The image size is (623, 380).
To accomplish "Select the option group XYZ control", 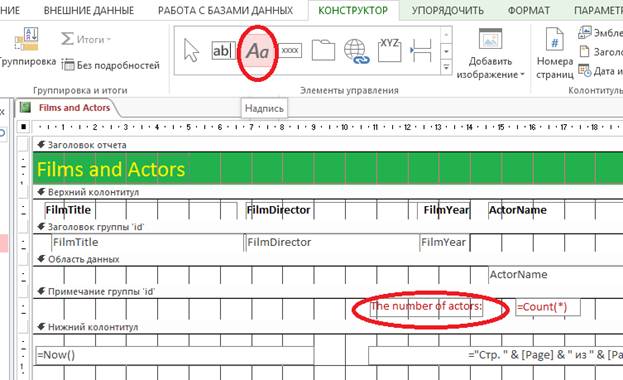I will 389,50.
